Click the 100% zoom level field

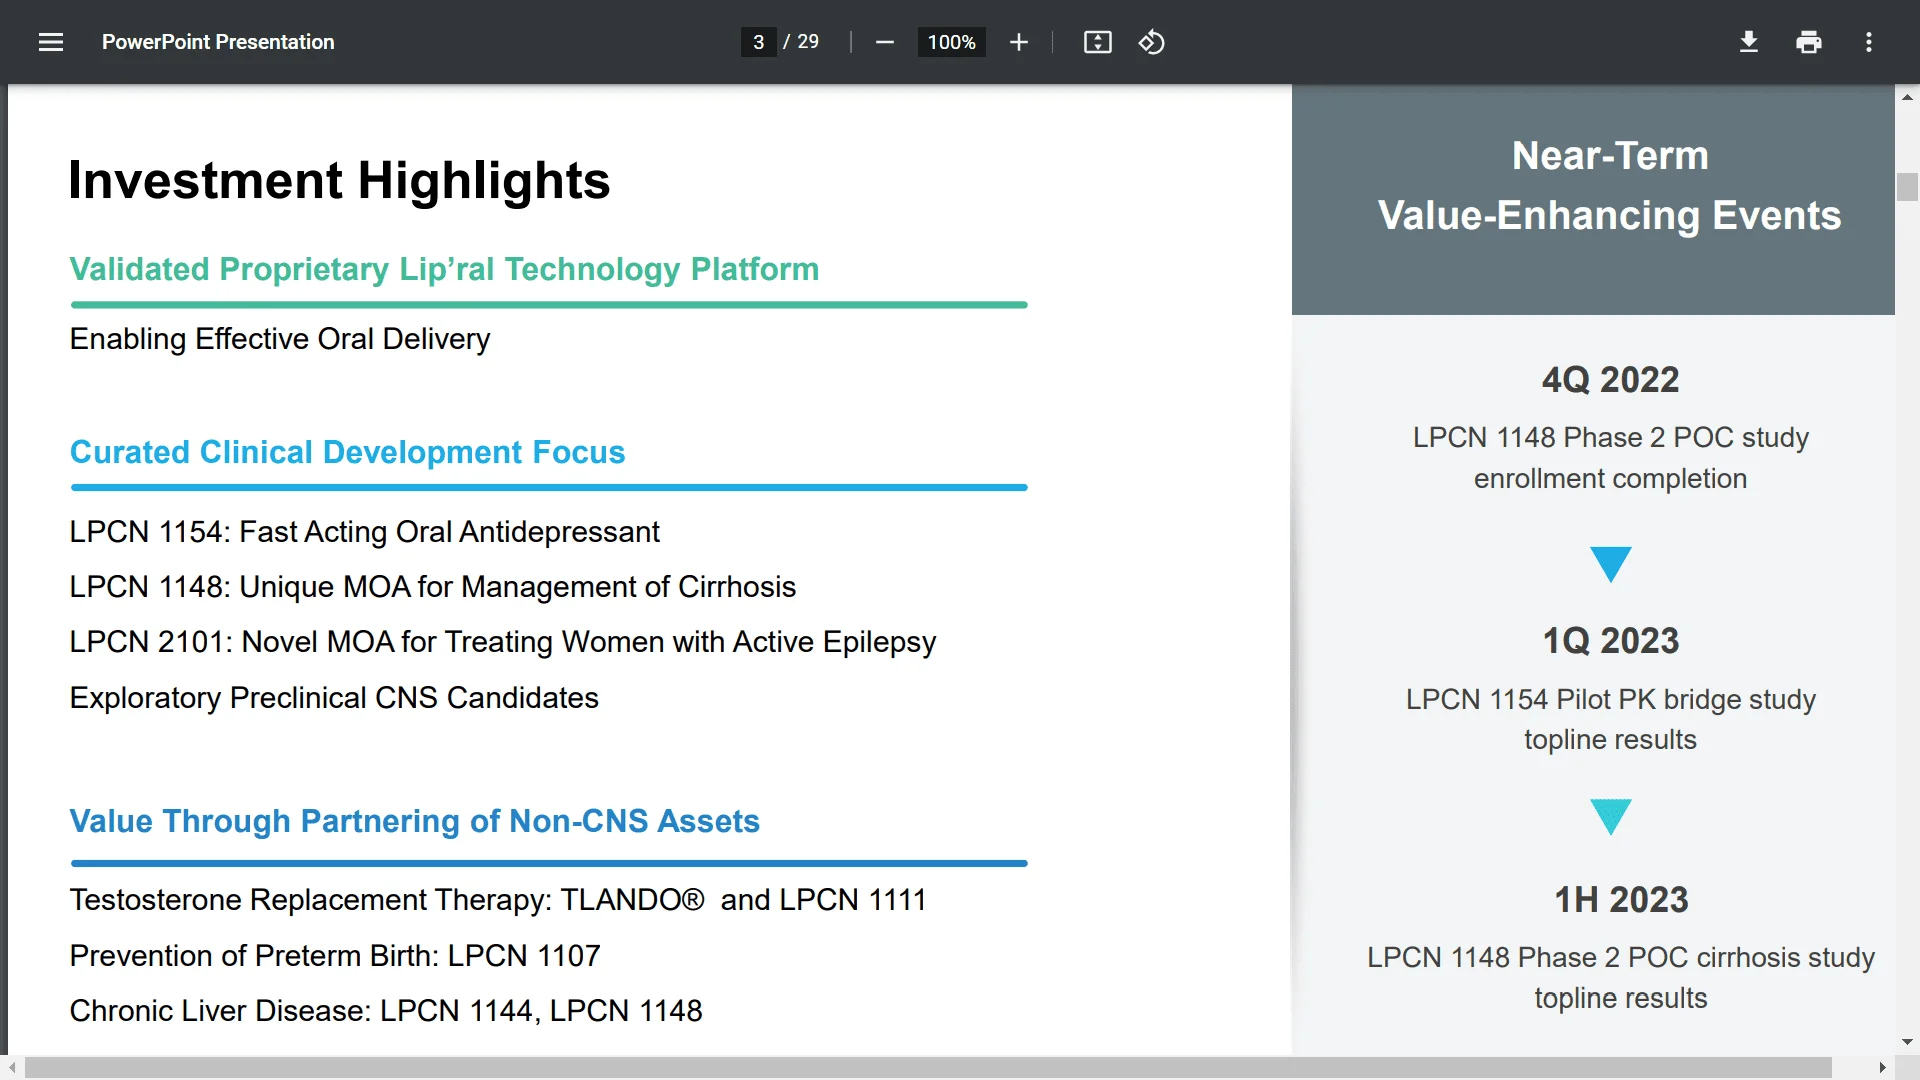951,42
